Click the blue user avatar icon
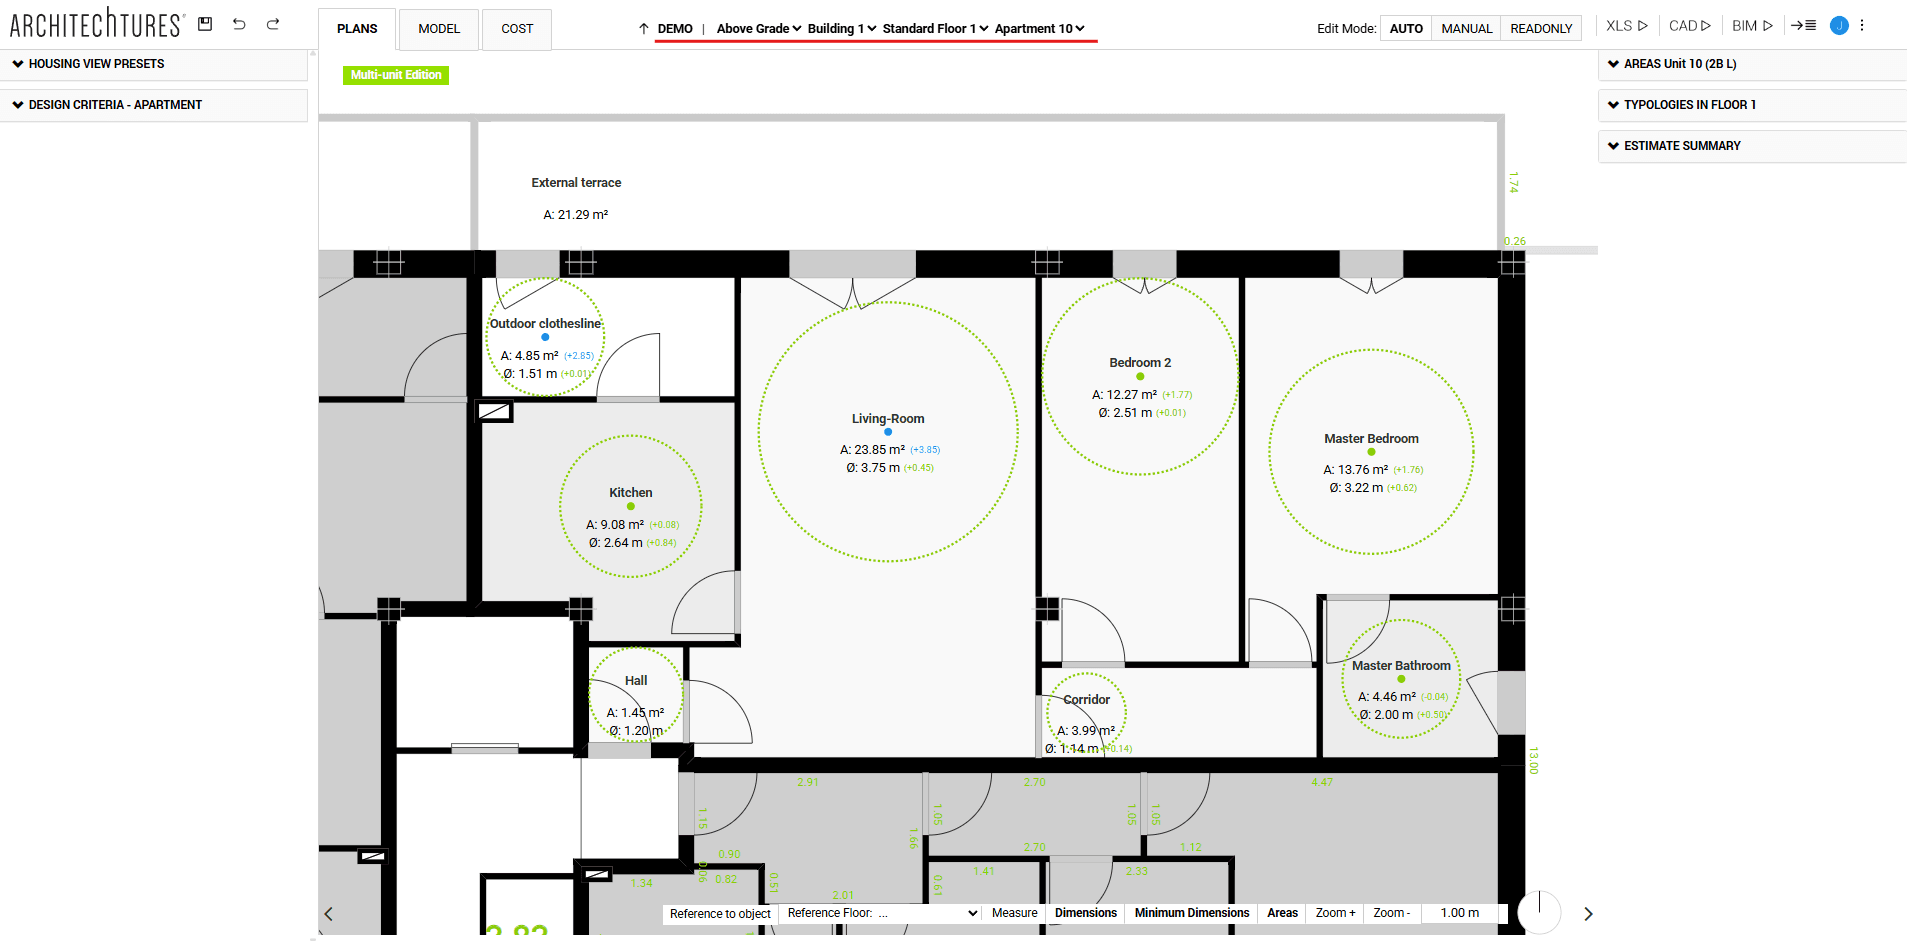Screen dimensions: 1907x941 tap(1838, 25)
